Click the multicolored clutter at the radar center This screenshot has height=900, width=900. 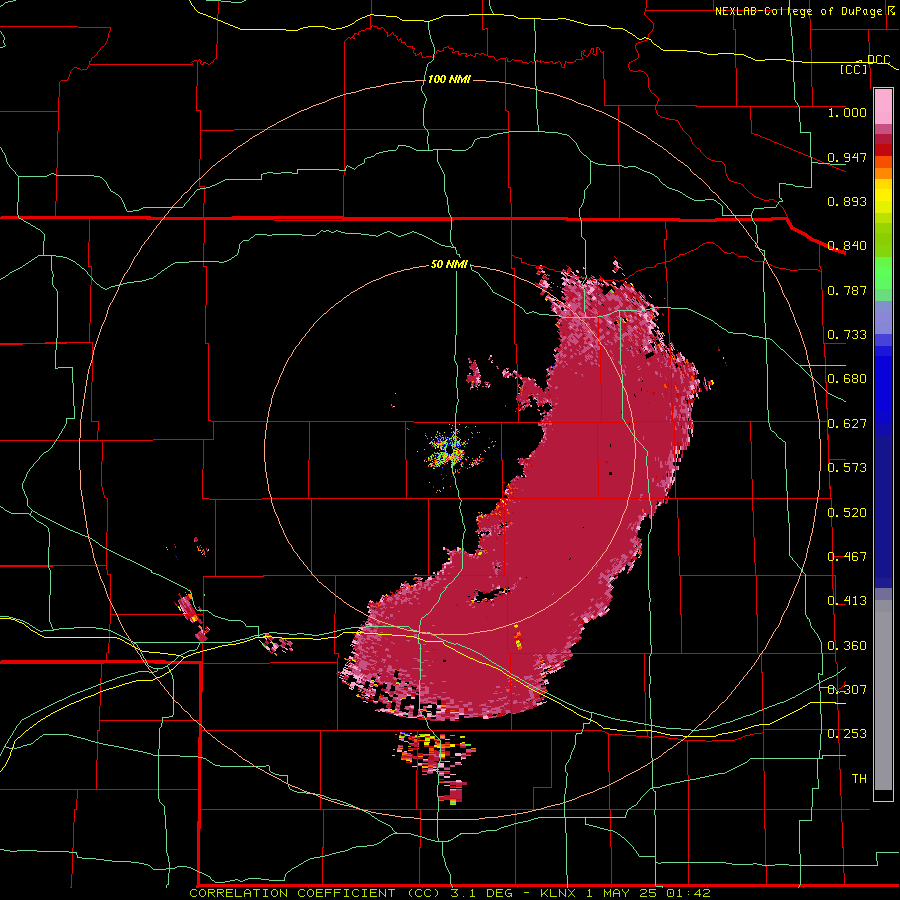click(448, 450)
